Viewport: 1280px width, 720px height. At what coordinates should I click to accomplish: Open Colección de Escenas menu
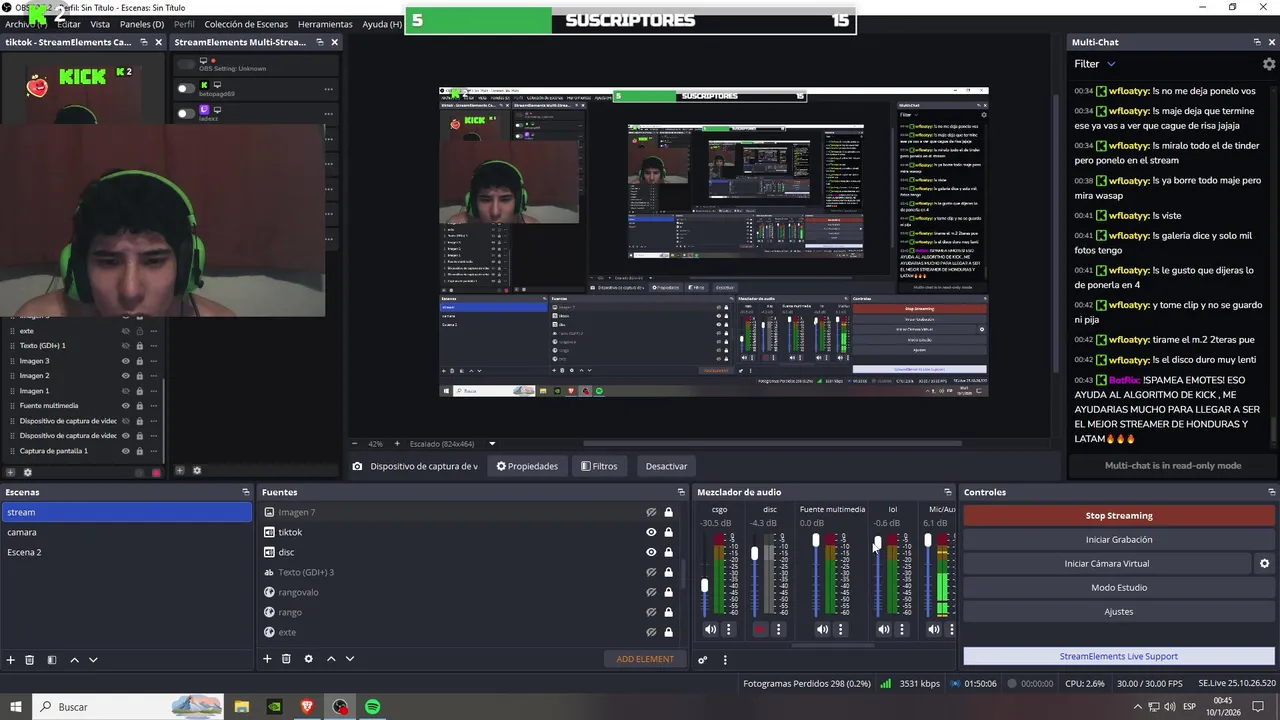246,24
